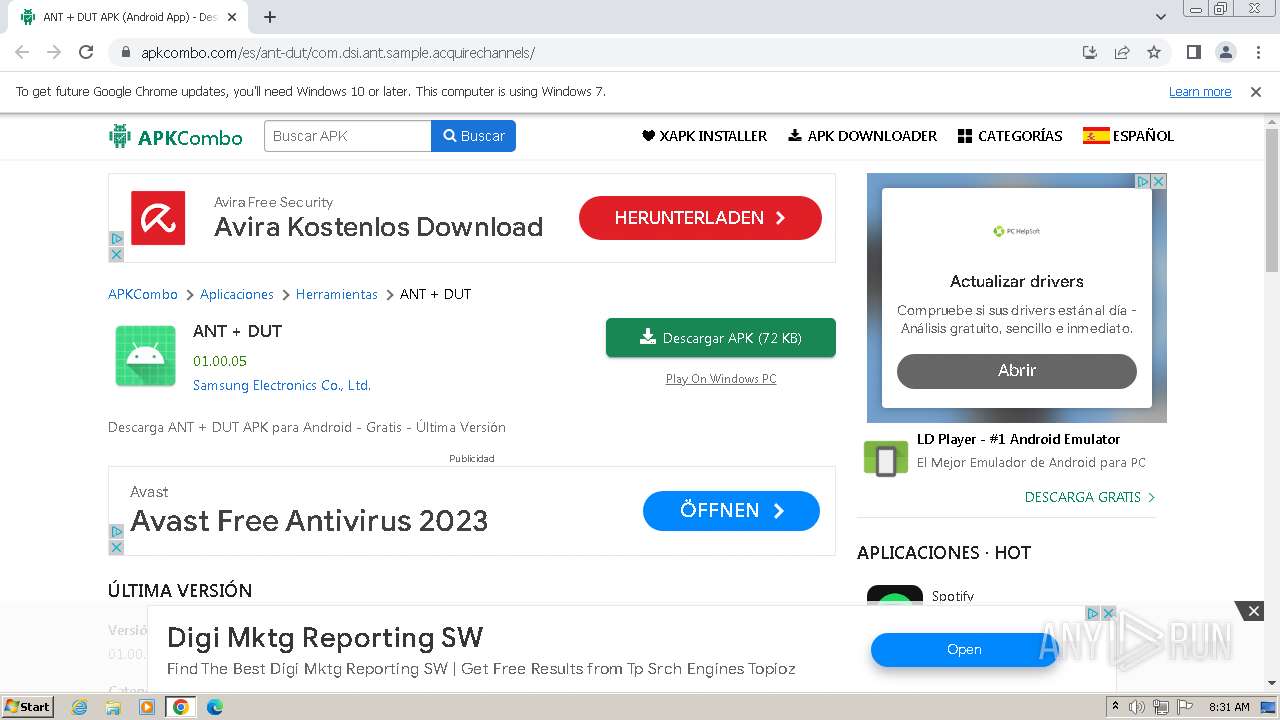The height and width of the screenshot is (720, 1280).
Task: Click the Digi Mktg Reporting SW ad title
Action: point(325,638)
